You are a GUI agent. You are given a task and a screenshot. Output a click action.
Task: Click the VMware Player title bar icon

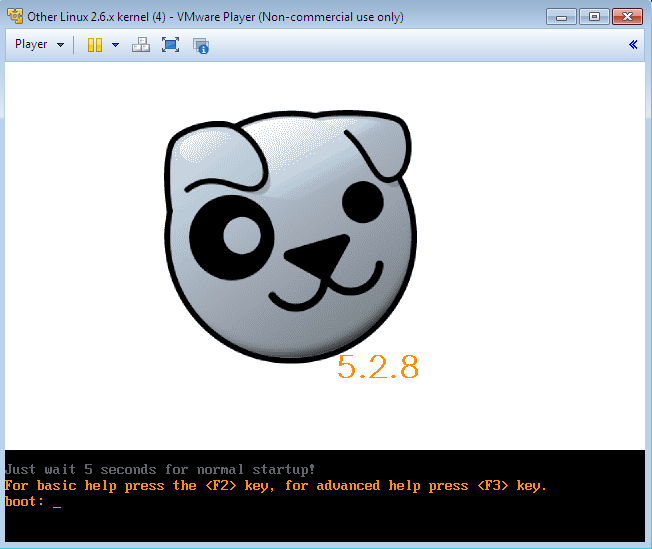pos(15,16)
